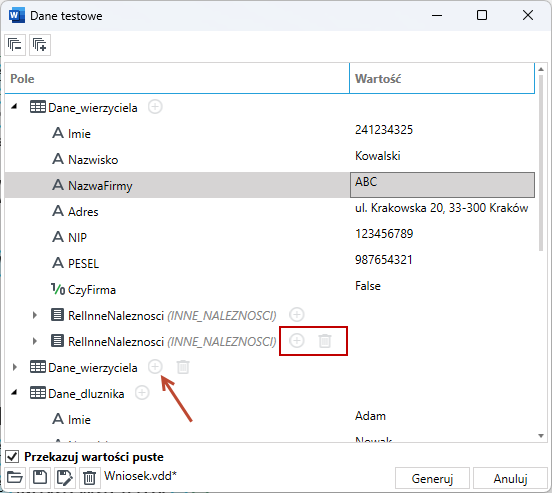The height and width of the screenshot is (493, 552).
Task: Click the scrollbar down arrow
Action: click(541, 436)
